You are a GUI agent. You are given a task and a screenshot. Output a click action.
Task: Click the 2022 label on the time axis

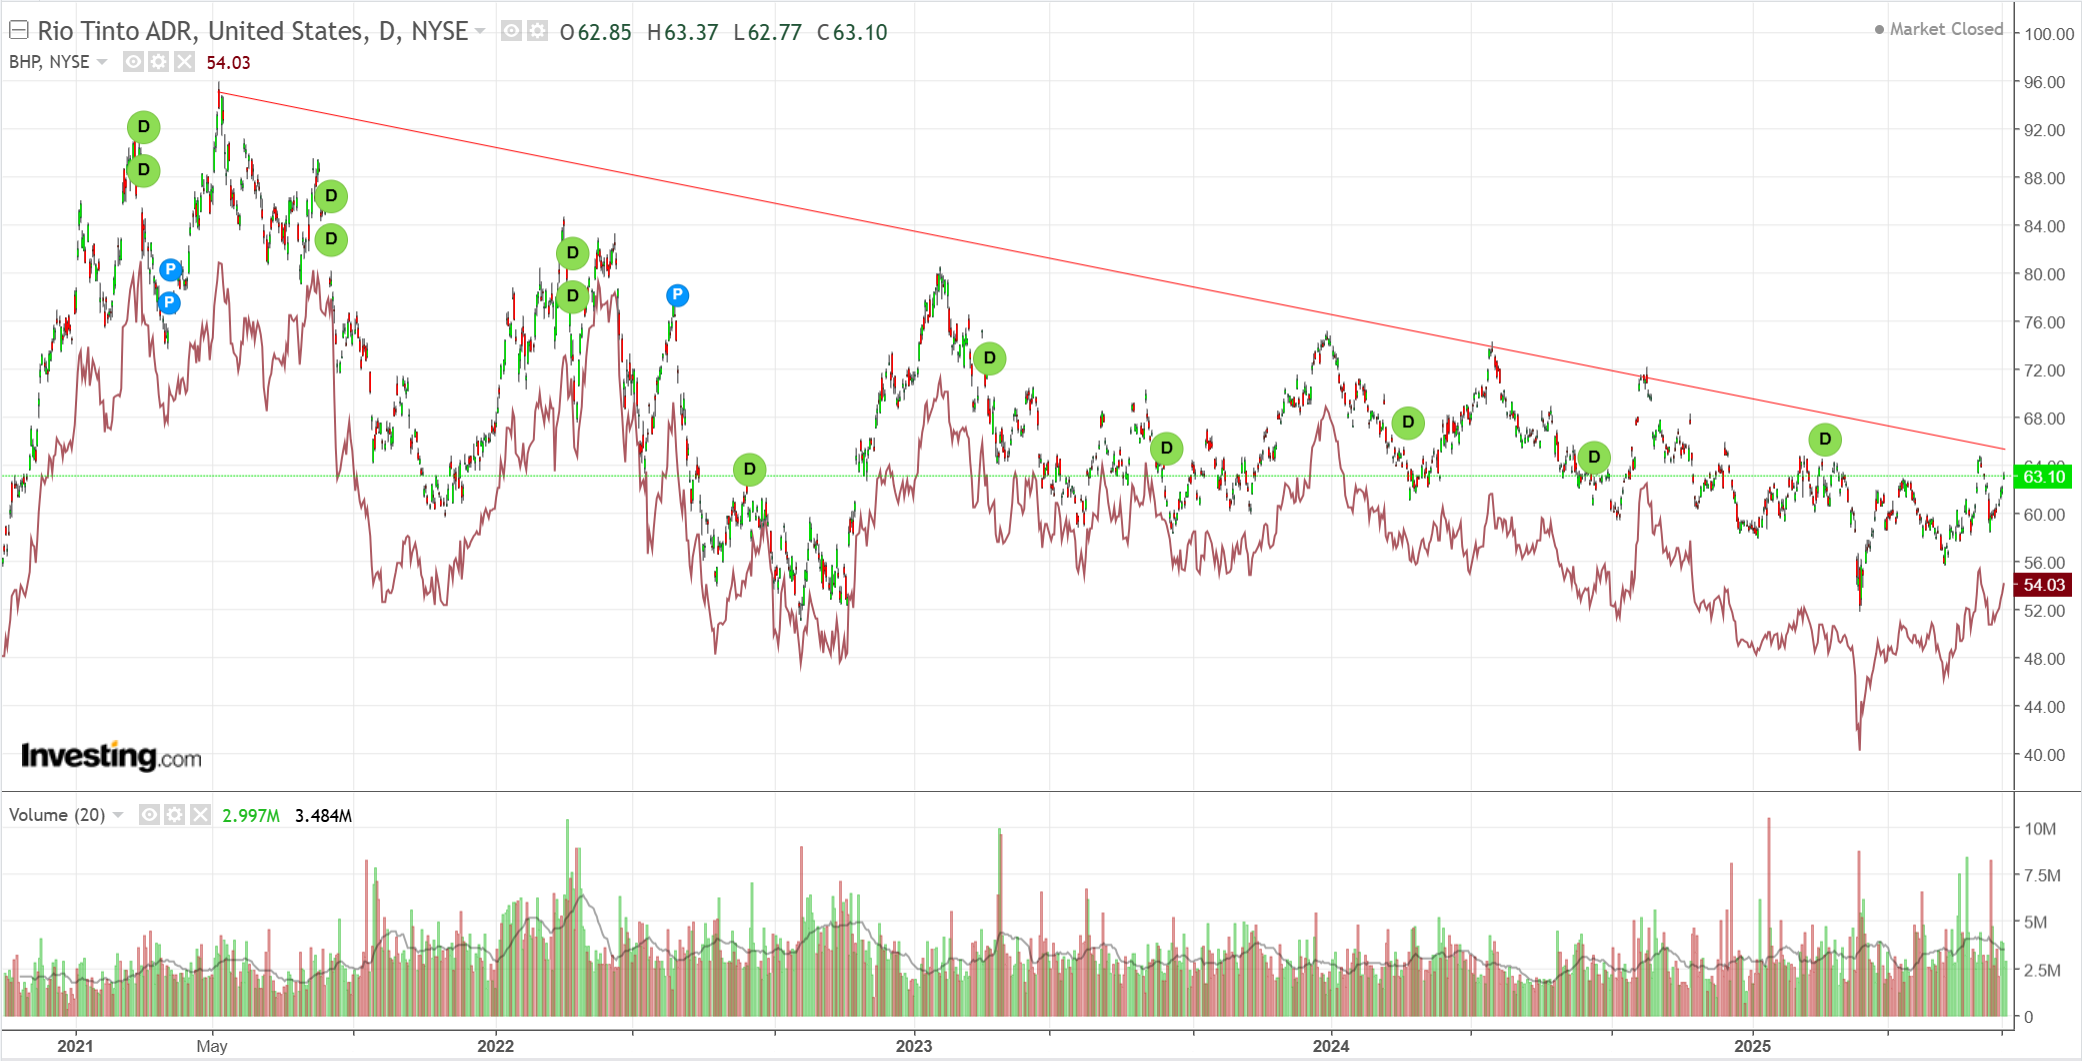pos(495,1046)
